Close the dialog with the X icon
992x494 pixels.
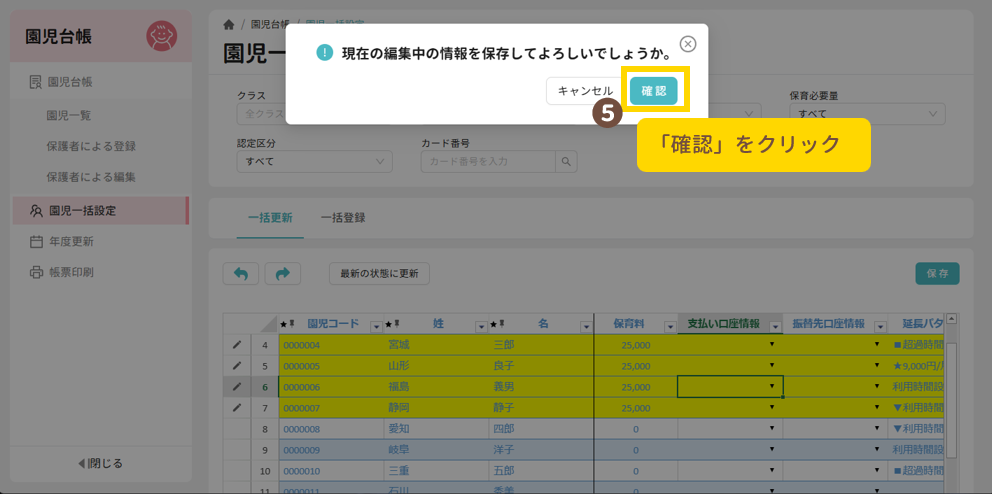688,44
